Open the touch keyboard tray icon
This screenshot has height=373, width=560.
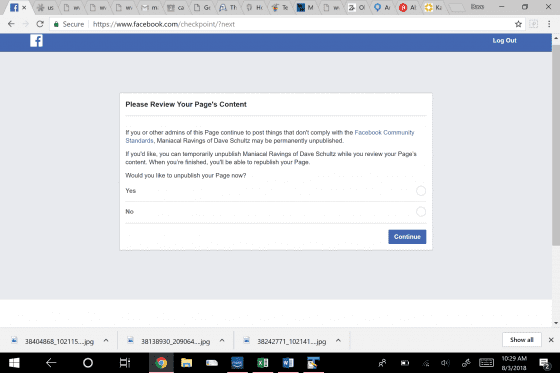tap(486, 363)
